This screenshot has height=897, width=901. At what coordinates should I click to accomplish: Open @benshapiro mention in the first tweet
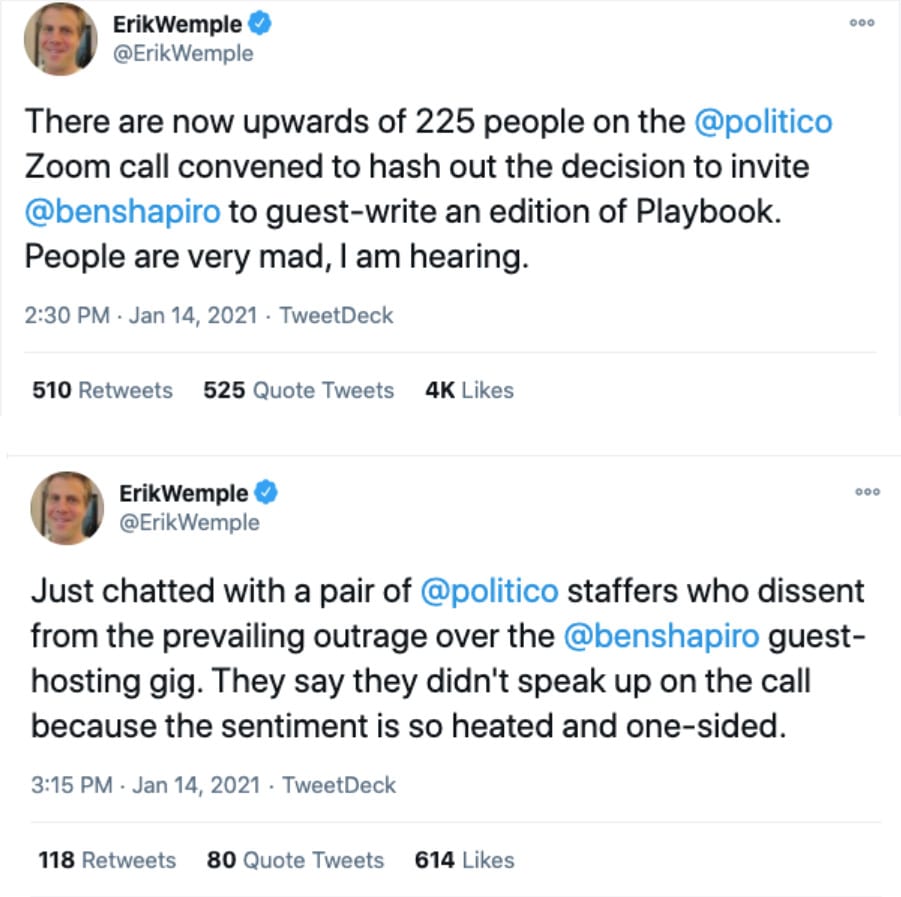(127, 212)
